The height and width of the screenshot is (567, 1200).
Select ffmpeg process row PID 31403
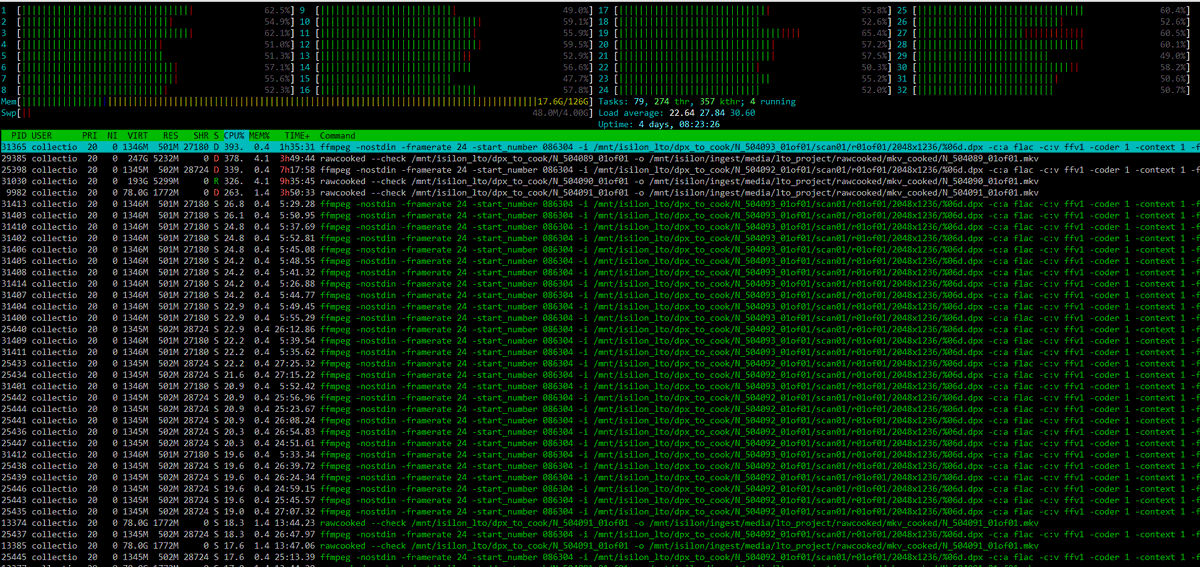click(600, 215)
